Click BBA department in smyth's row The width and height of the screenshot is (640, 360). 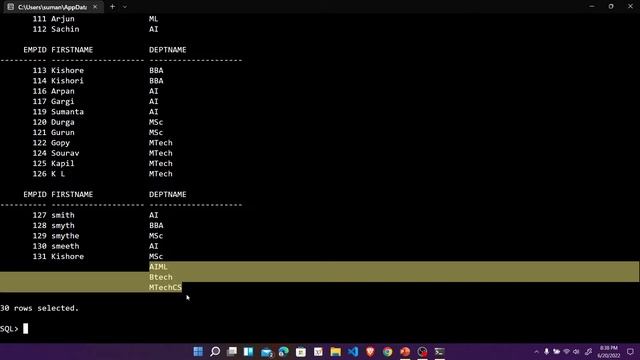pyautogui.click(x=156, y=225)
